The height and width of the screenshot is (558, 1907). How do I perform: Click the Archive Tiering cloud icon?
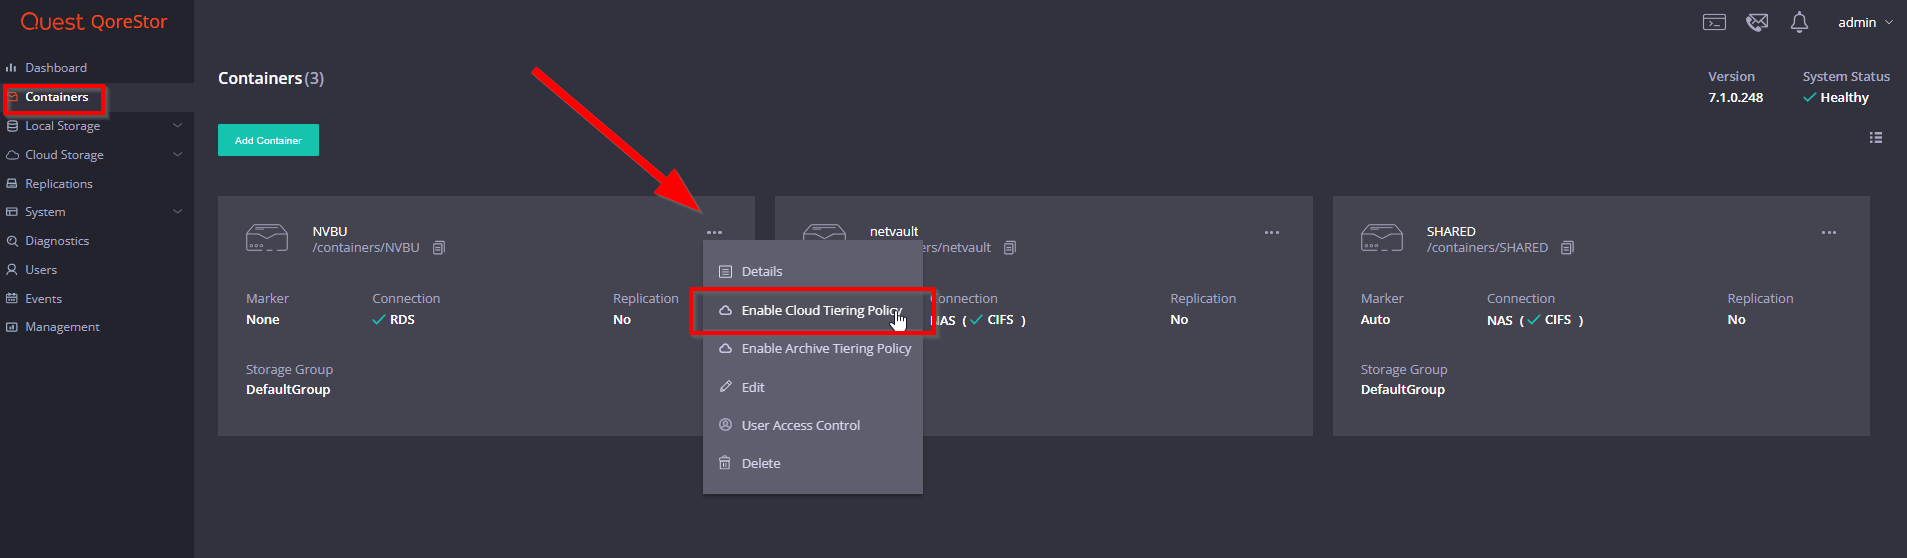tap(726, 349)
